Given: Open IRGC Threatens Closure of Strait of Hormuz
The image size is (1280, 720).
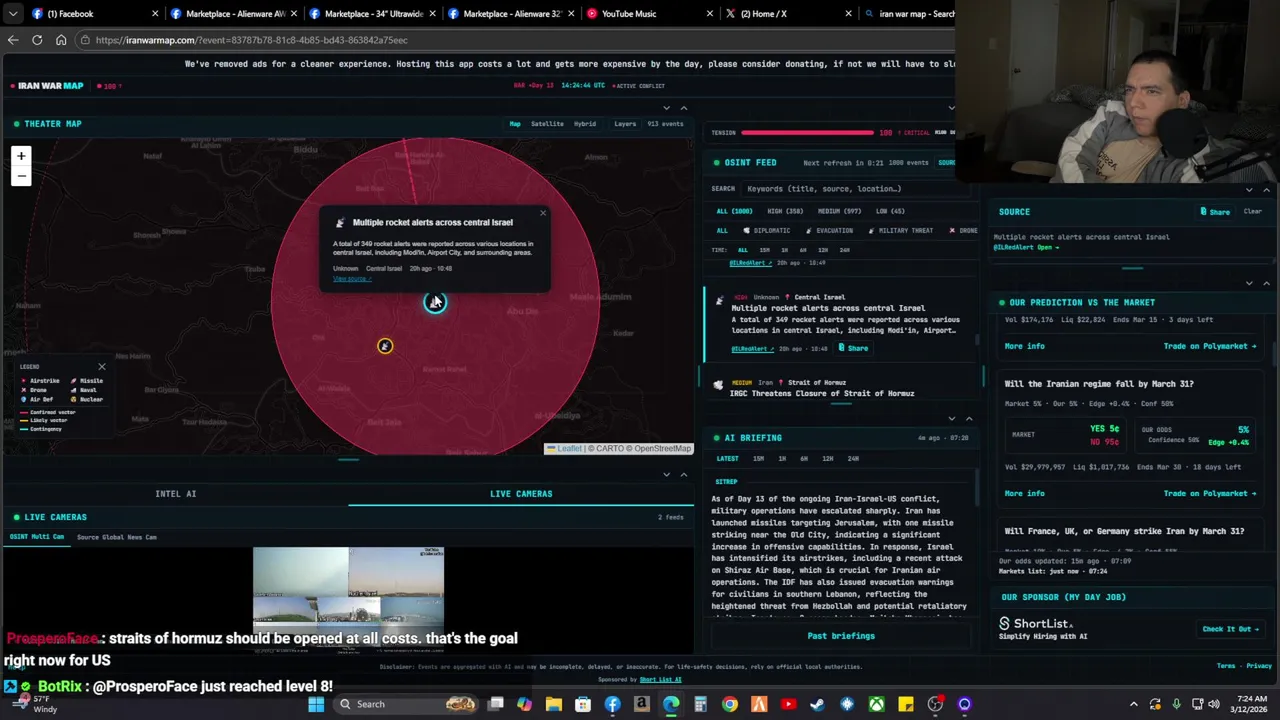Looking at the screenshot, I should [822, 394].
